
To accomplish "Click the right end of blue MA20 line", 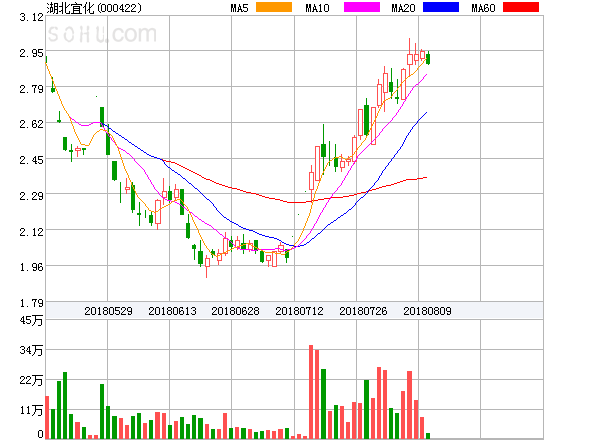I will pos(426,112).
